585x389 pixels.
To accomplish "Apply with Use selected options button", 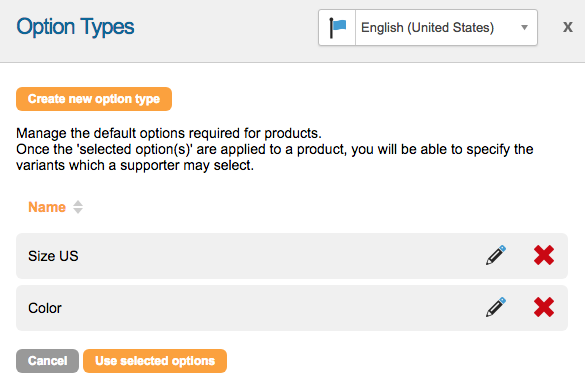I will point(155,361).
